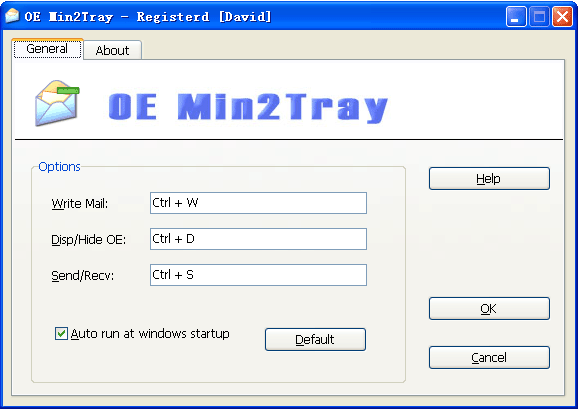Screen dimensions: 579x410
Task: Click the envelope icon in the title bar
Action: click(12, 16)
